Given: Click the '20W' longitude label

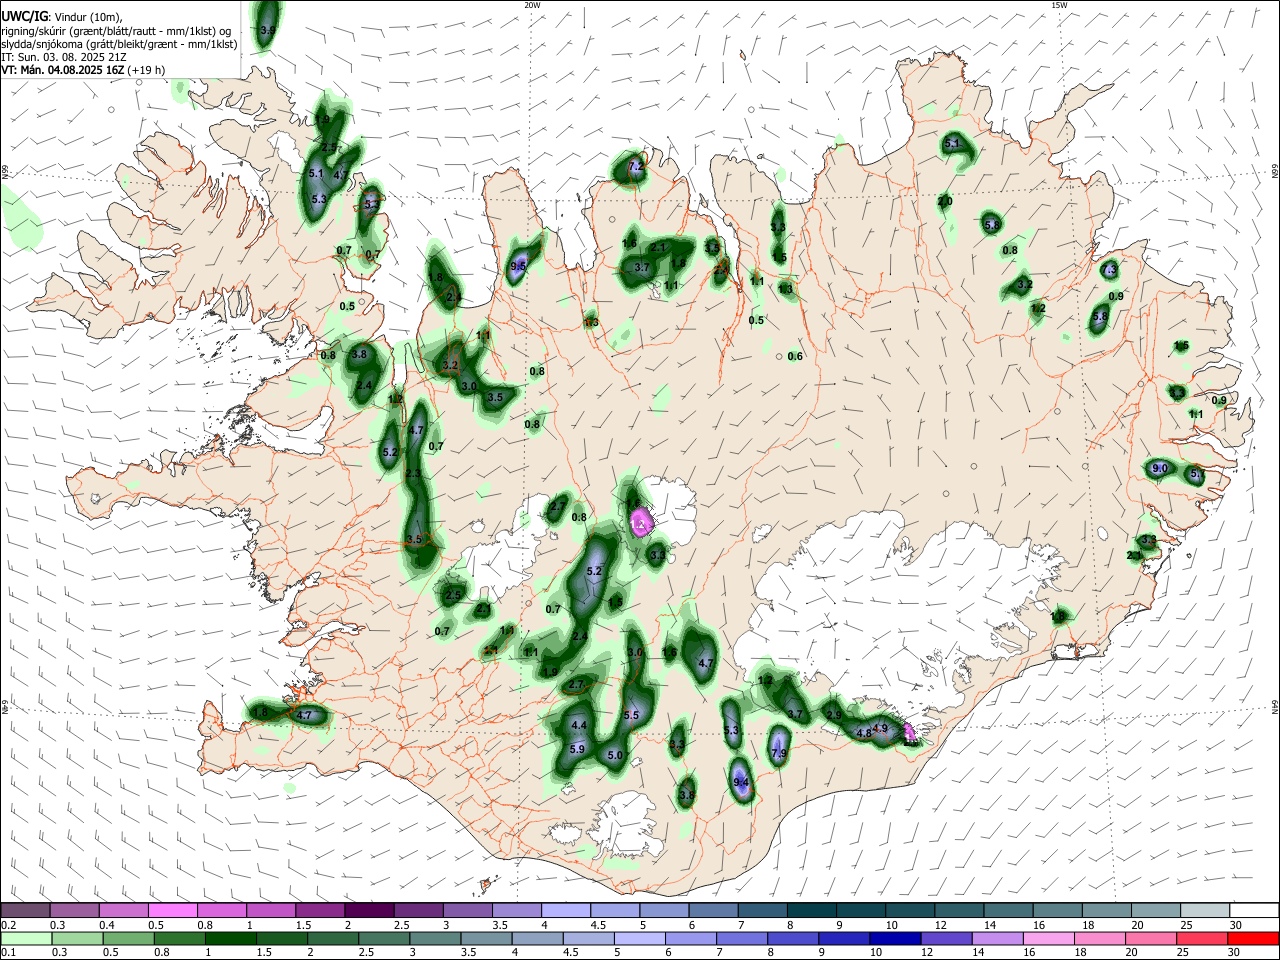Looking at the screenshot, I should tap(532, 5).
